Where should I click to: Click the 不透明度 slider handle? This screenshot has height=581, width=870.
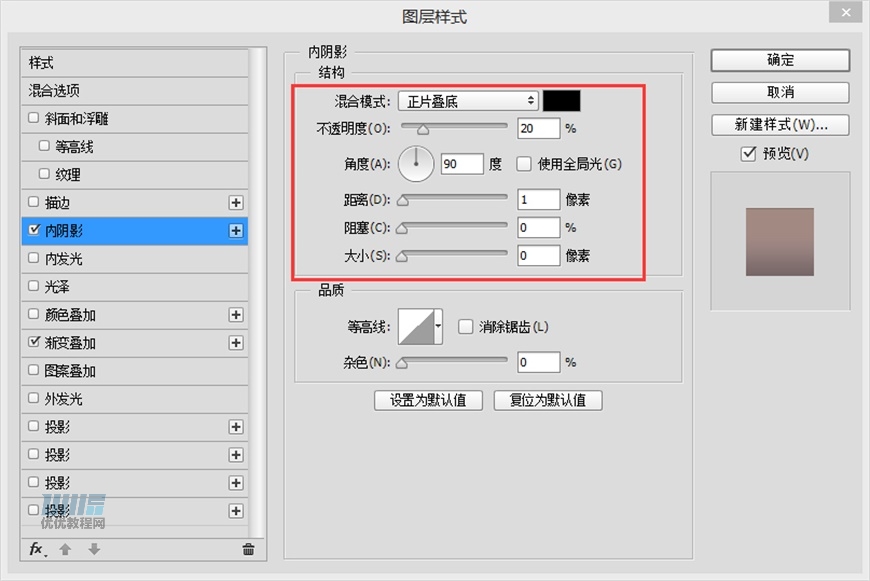tap(423, 130)
